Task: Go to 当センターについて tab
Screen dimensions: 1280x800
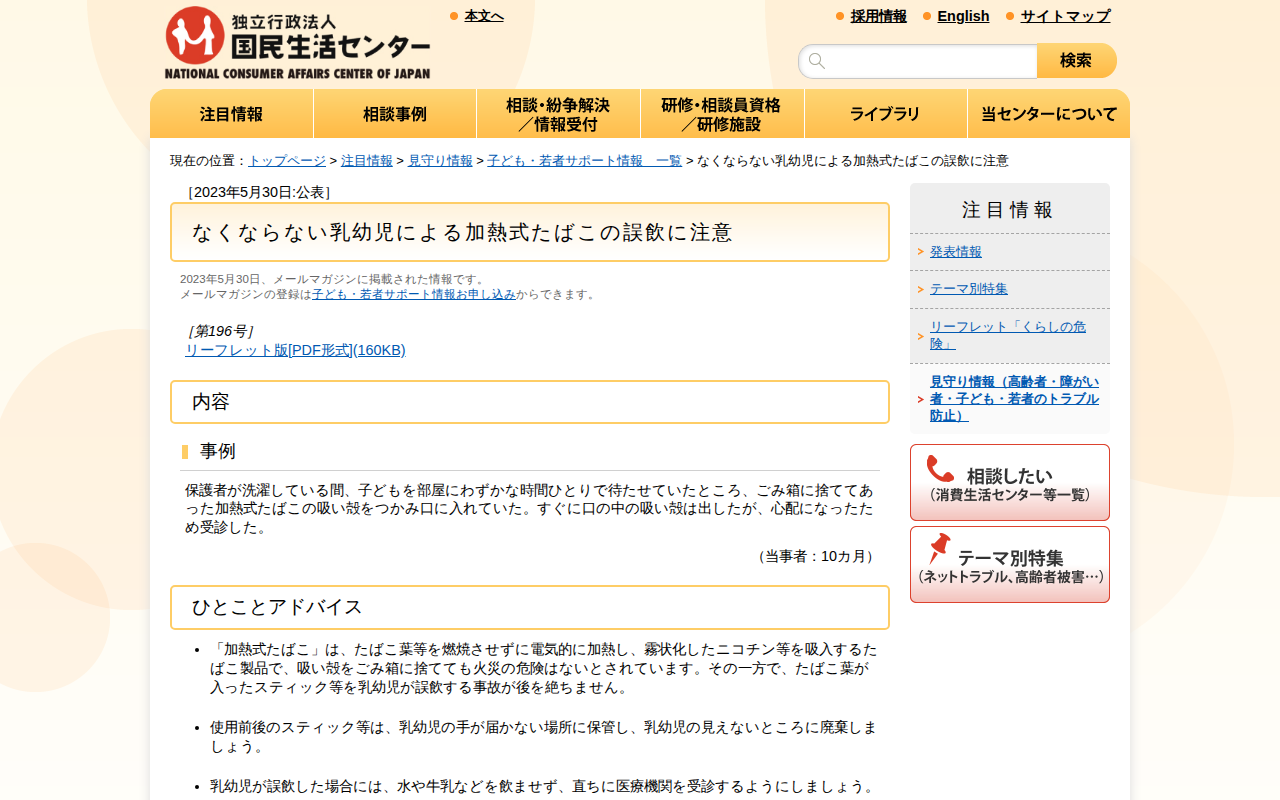Action: (x=1049, y=114)
